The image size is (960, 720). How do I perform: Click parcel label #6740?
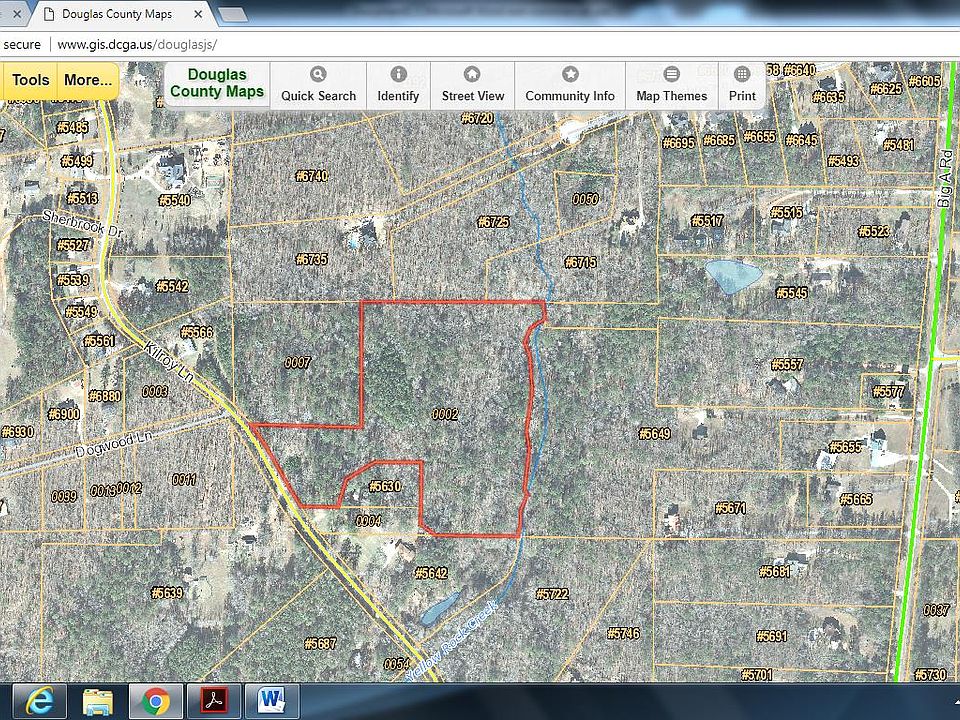click(312, 176)
